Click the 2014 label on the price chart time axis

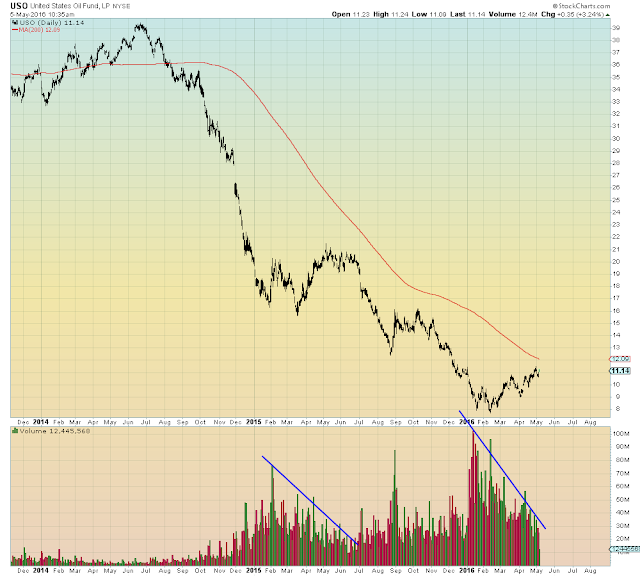(x=41, y=422)
